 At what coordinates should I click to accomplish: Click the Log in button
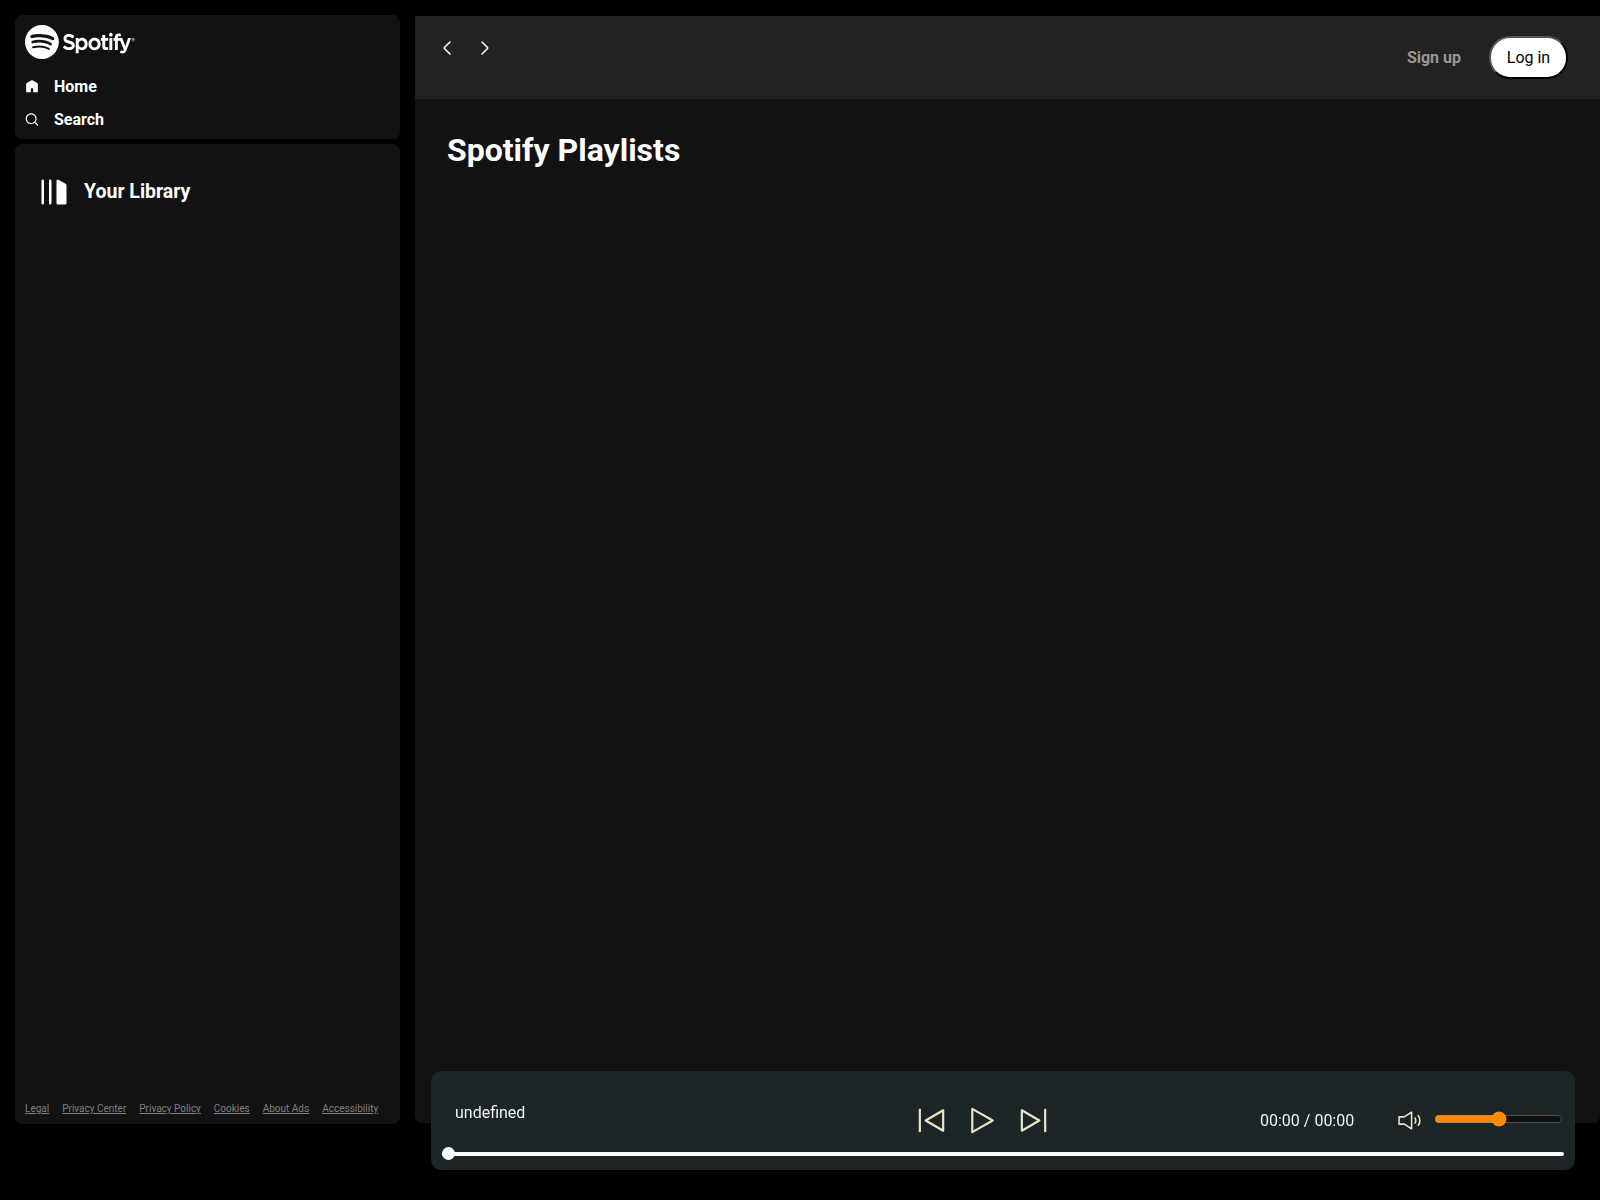click(x=1528, y=58)
